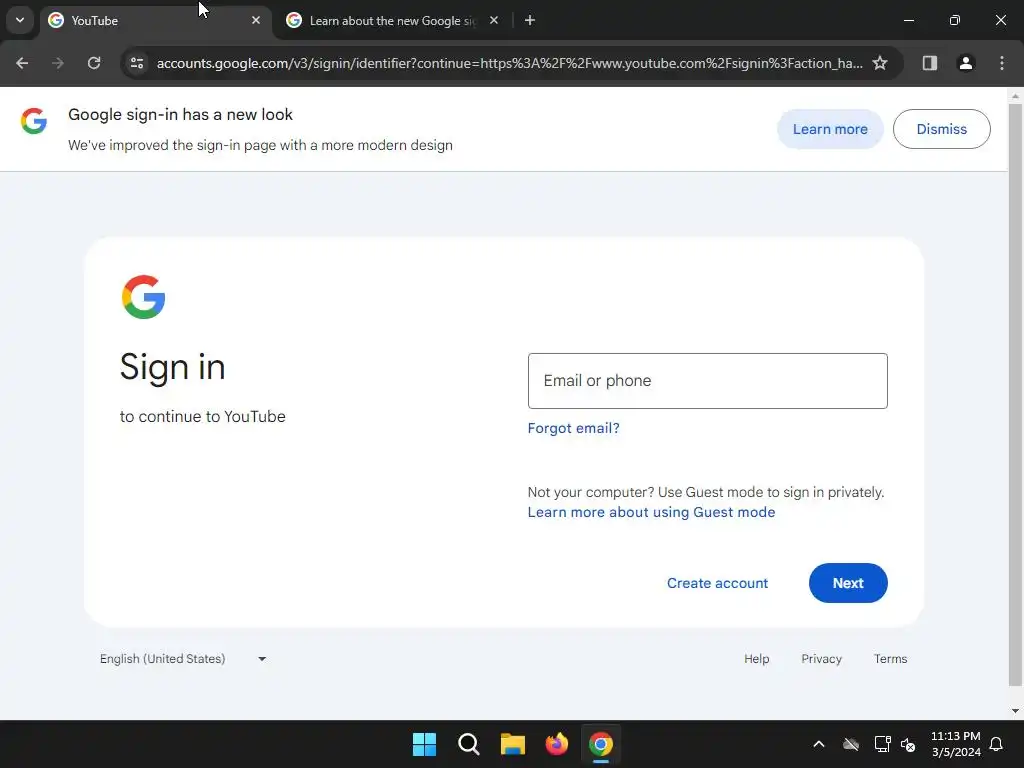Click the browser back arrow
This screenshot has width=1024, height=768.
[x=22, y=63]
